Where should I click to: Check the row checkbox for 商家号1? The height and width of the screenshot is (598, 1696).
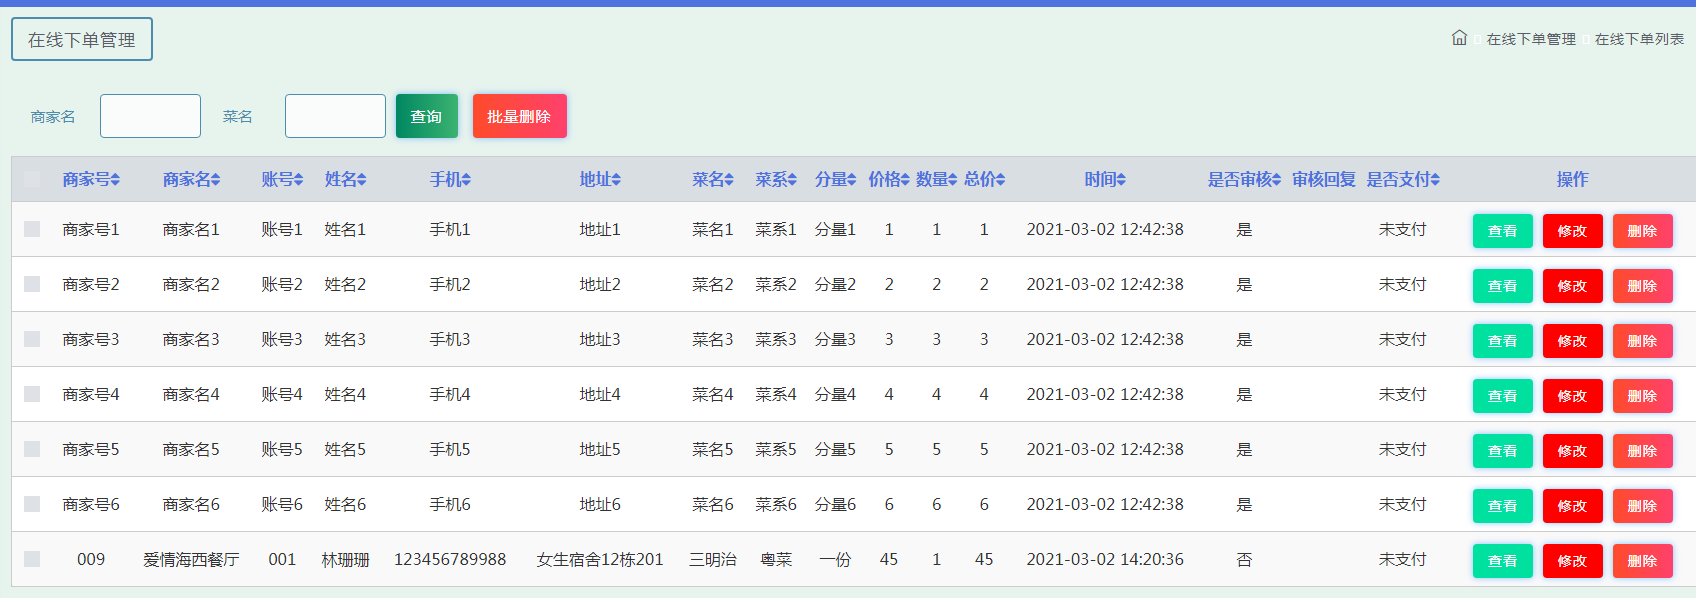[x=32, y=229]
